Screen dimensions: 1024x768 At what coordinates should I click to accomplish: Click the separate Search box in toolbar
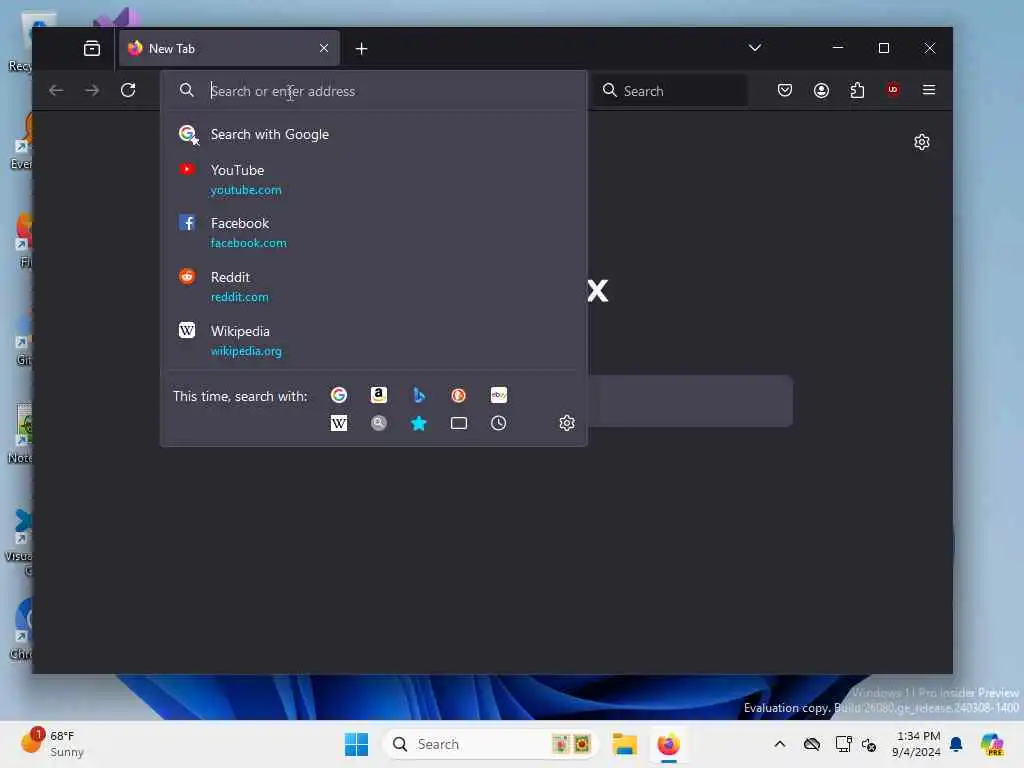(671, 91)
